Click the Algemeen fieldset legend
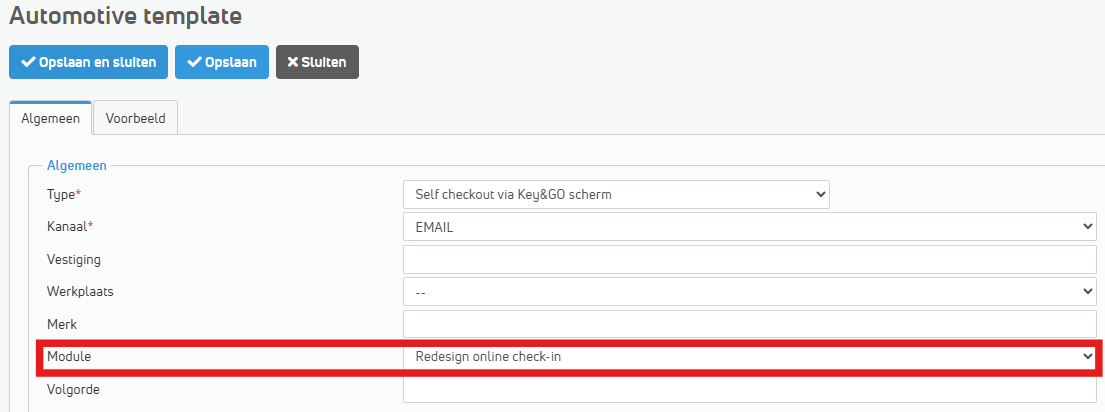Viewport: 1105px width, 412px height. coord(76,165)
